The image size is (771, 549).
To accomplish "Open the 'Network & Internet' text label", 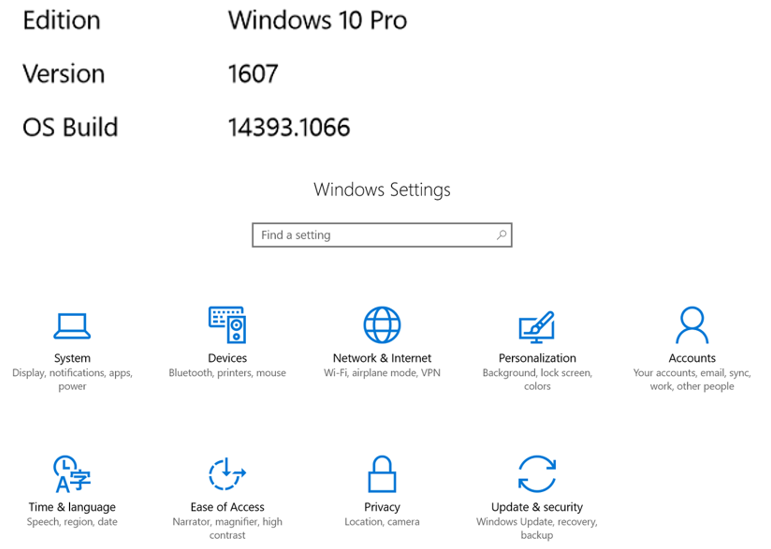I will 382,358.
